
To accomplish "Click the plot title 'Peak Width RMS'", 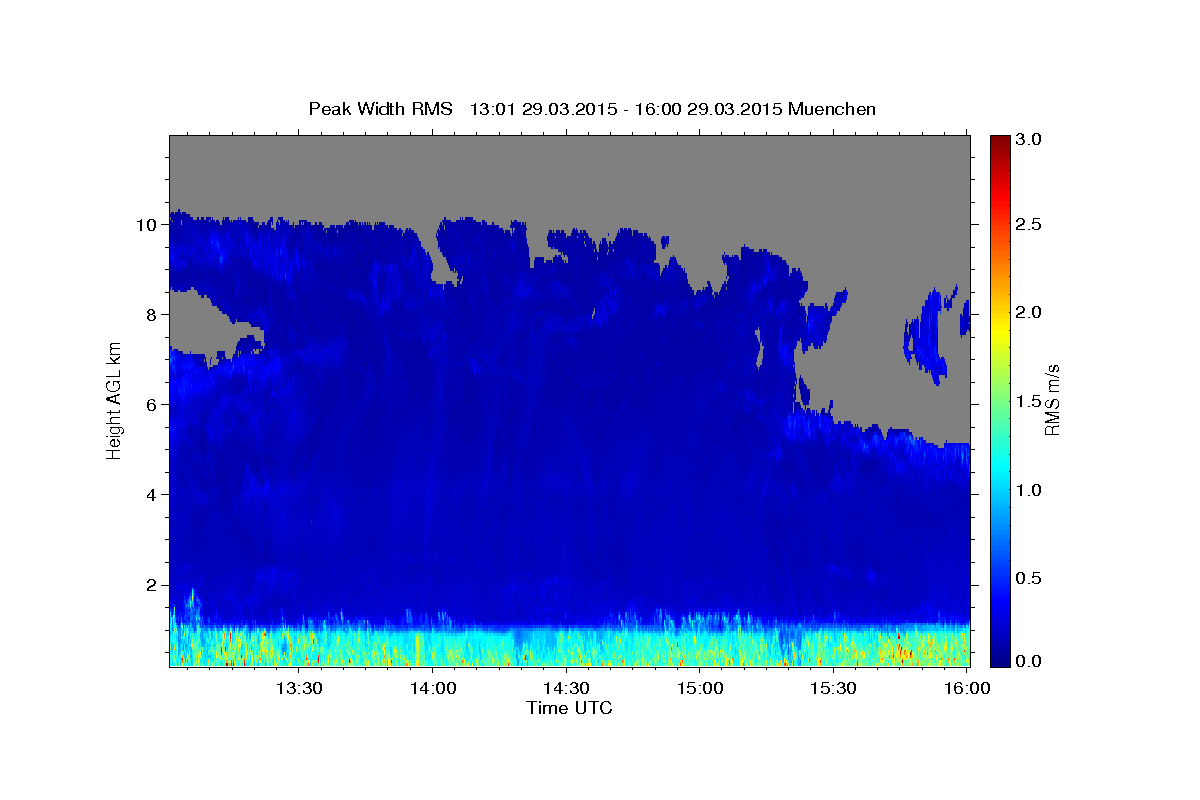I will [380, 109].
